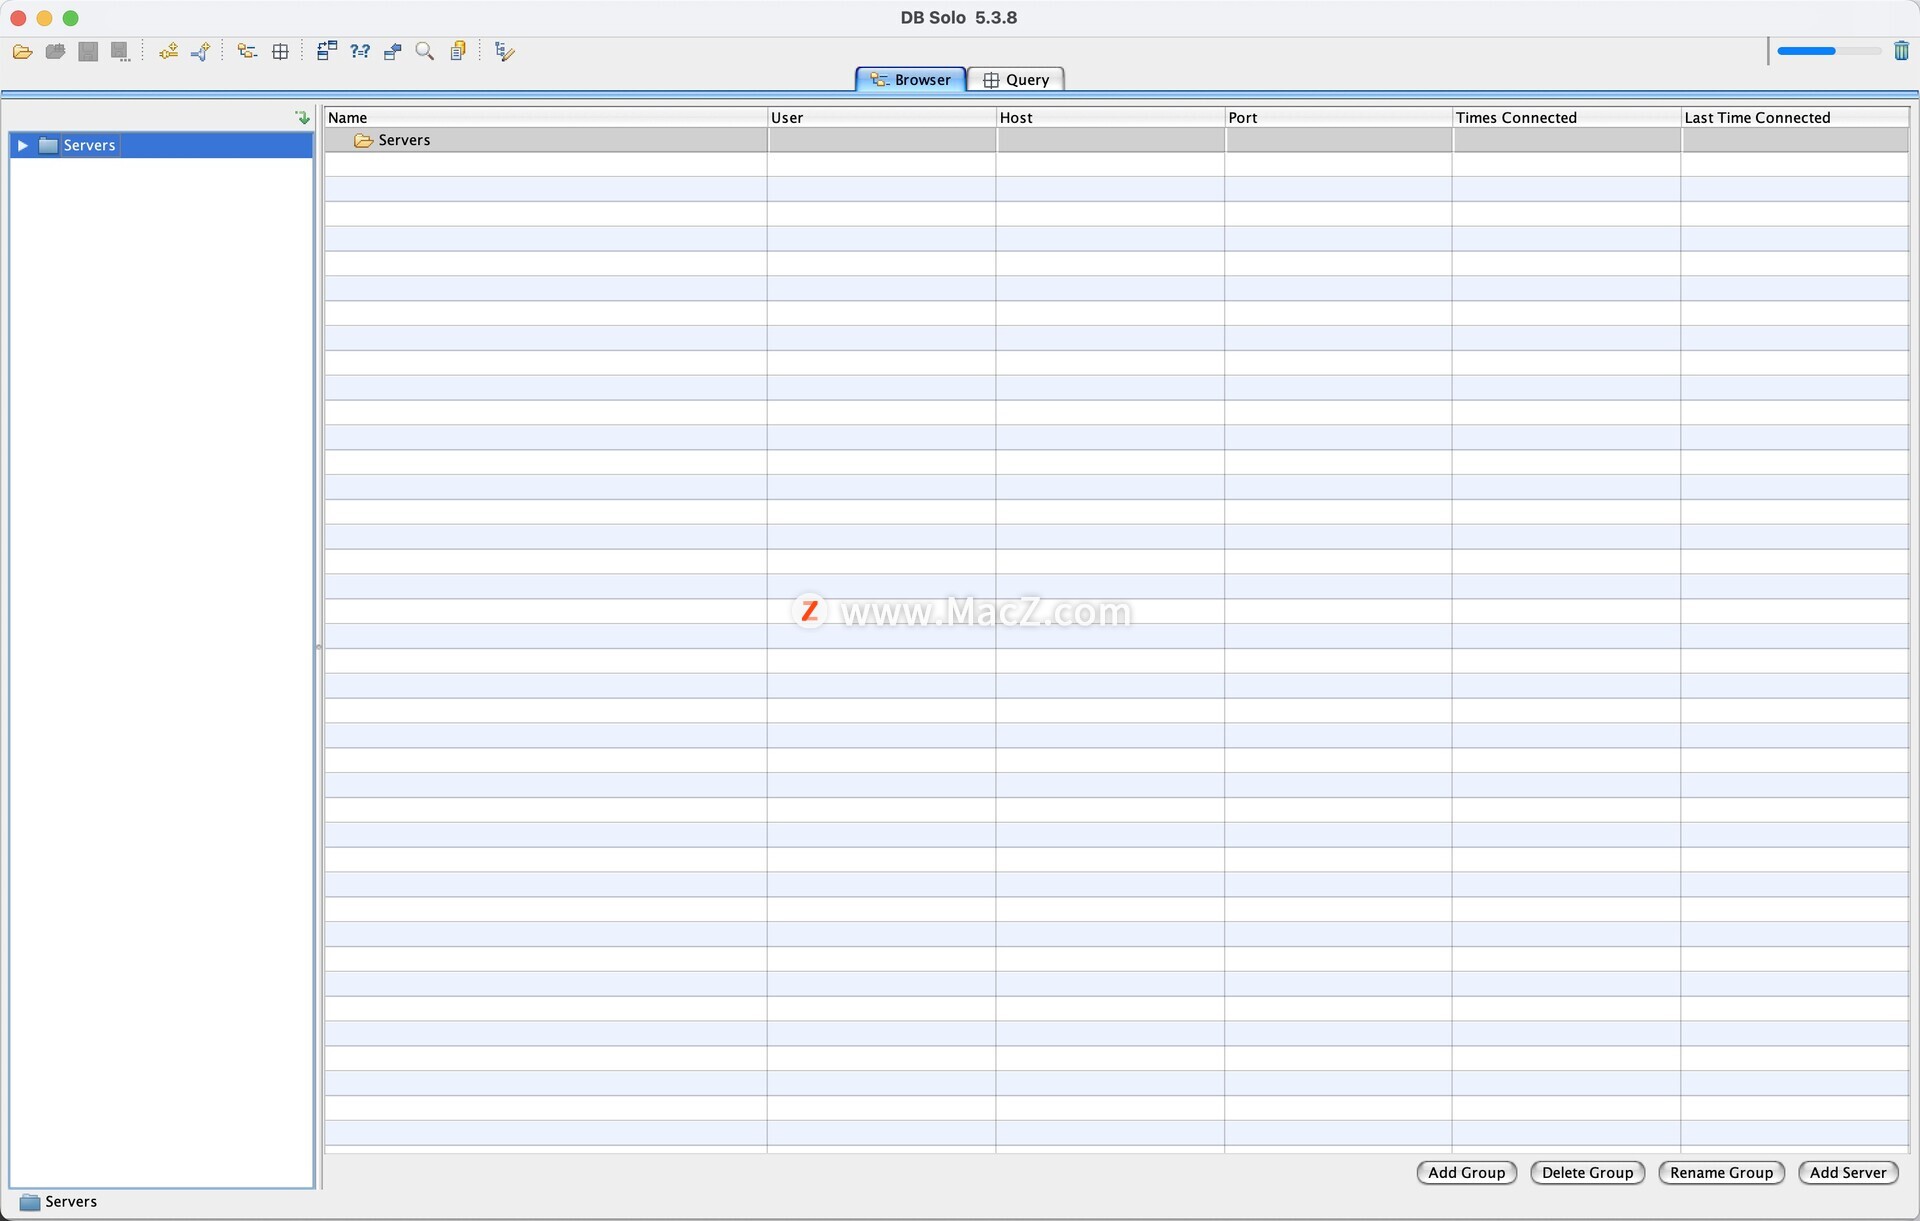The image size is (1920, 1221).
Task: Click the Add Group button
Action: [1466, 1173]
